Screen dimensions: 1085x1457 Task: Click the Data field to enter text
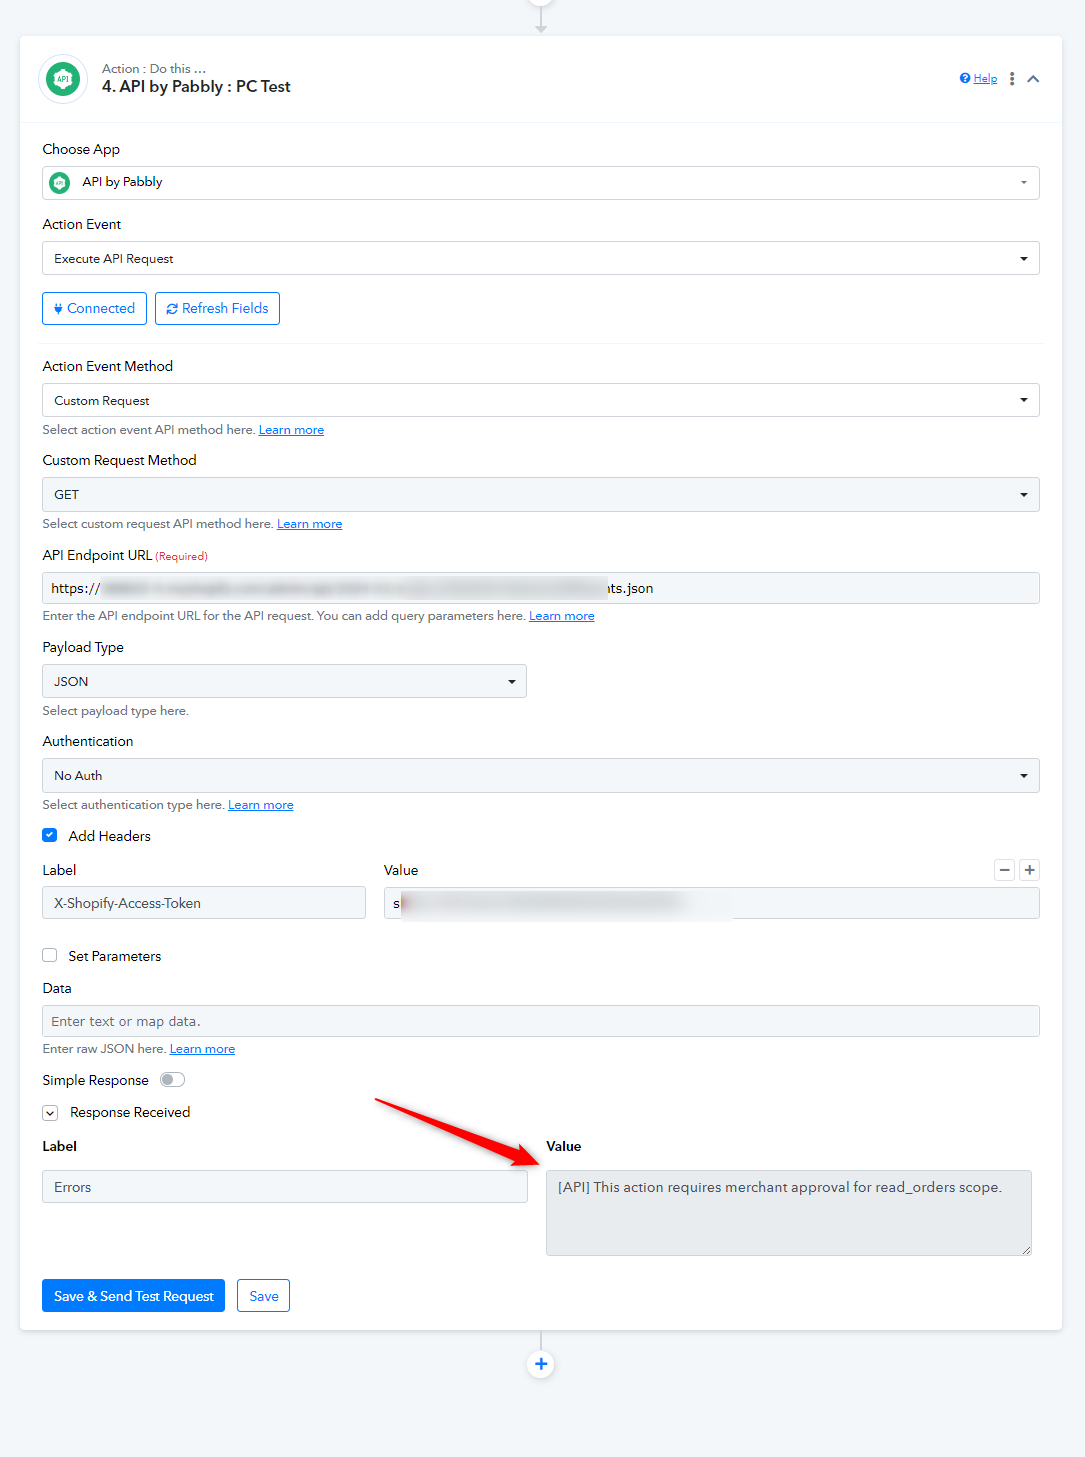pyautogui.click(x=541, y=1021)
